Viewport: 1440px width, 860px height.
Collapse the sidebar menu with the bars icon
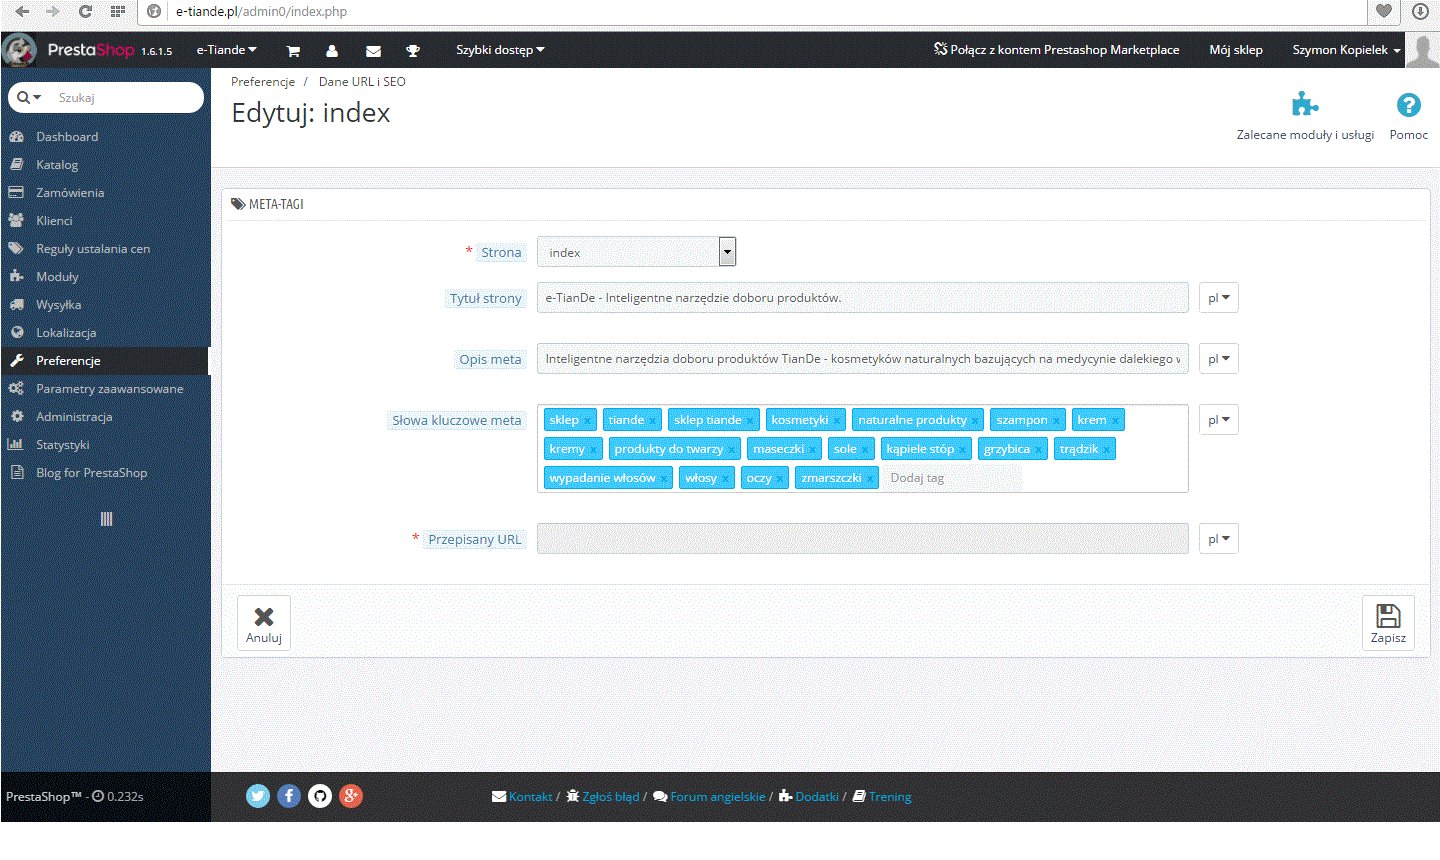106,519
